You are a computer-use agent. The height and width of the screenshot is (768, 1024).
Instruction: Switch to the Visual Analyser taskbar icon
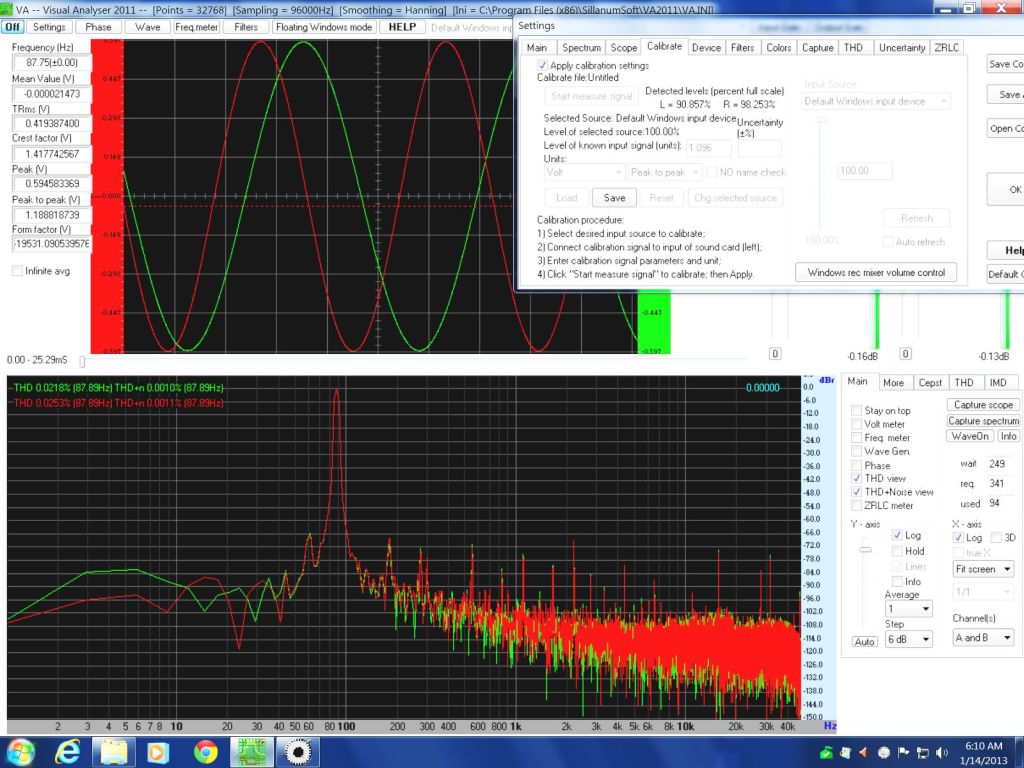pos(251,752)
